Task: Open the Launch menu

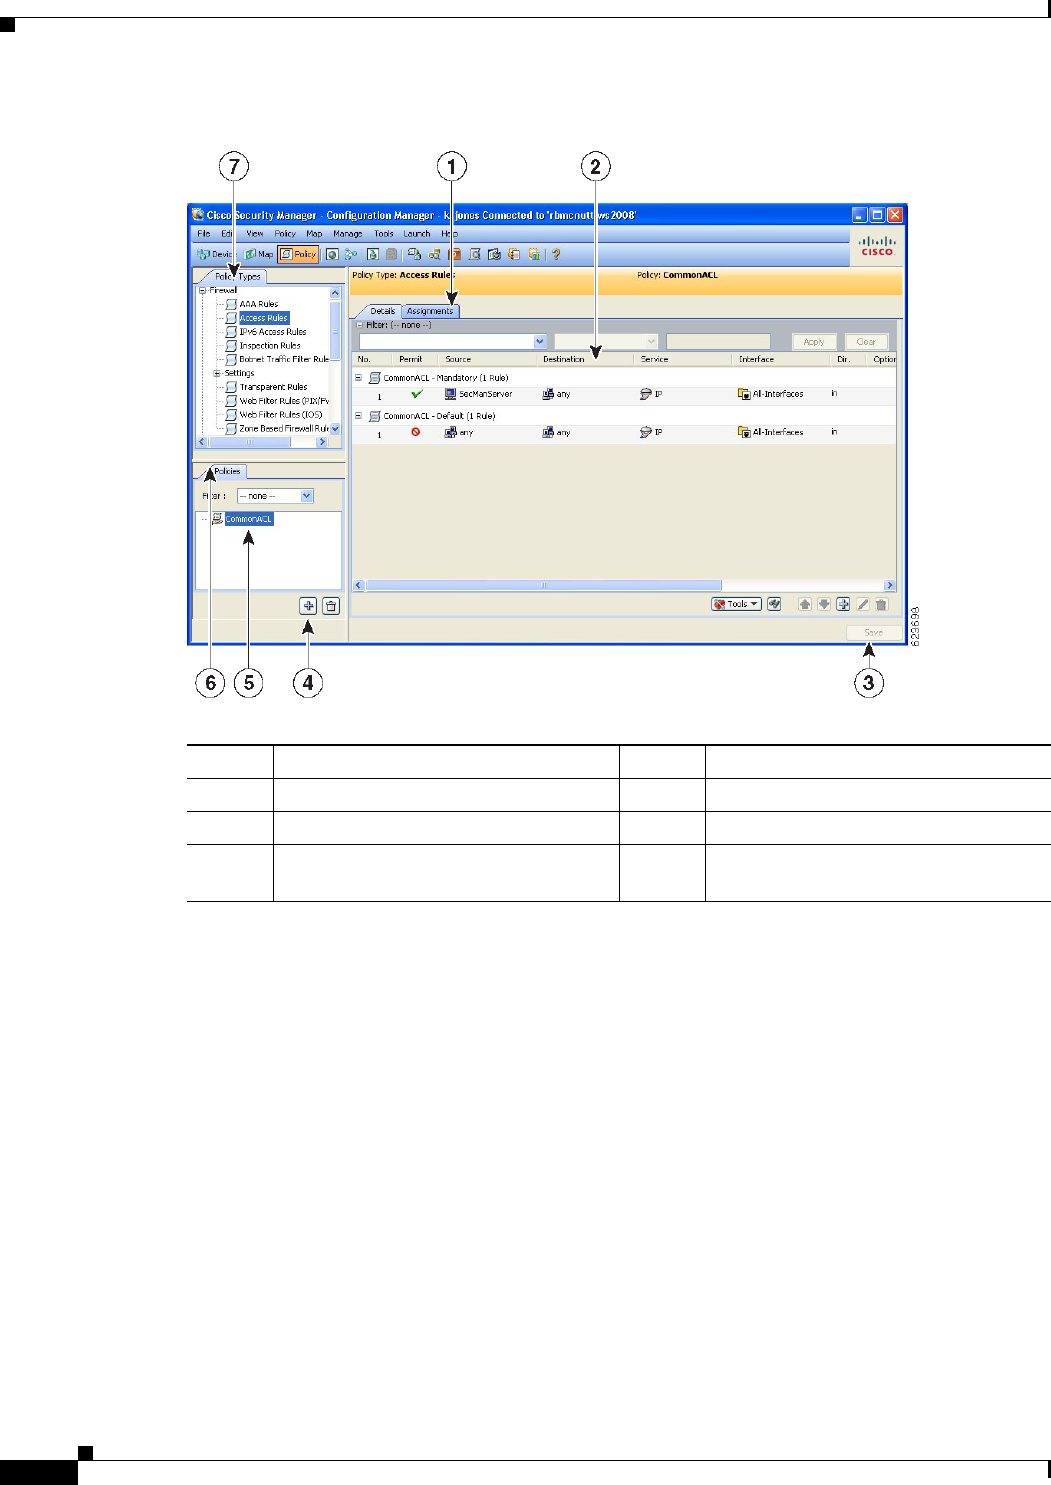Action: (417, 234)
